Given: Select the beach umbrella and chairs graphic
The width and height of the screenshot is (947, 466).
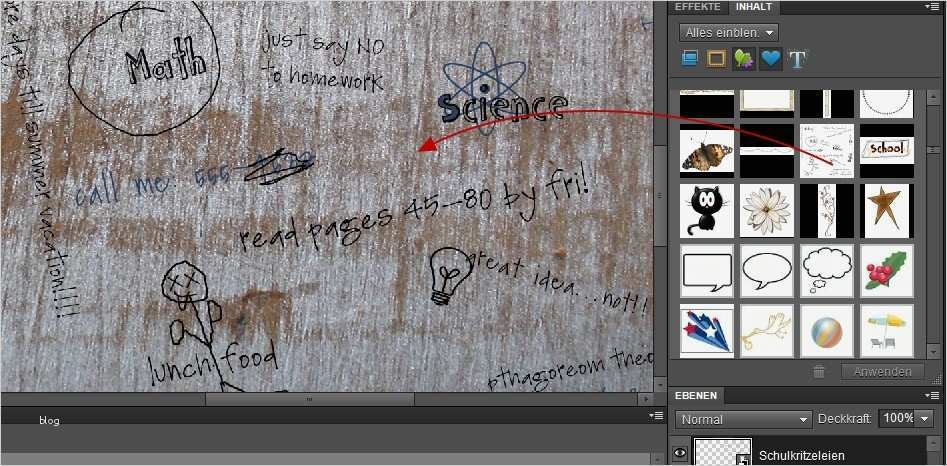Looking at the screenshot, I should [x=887, y=330].
